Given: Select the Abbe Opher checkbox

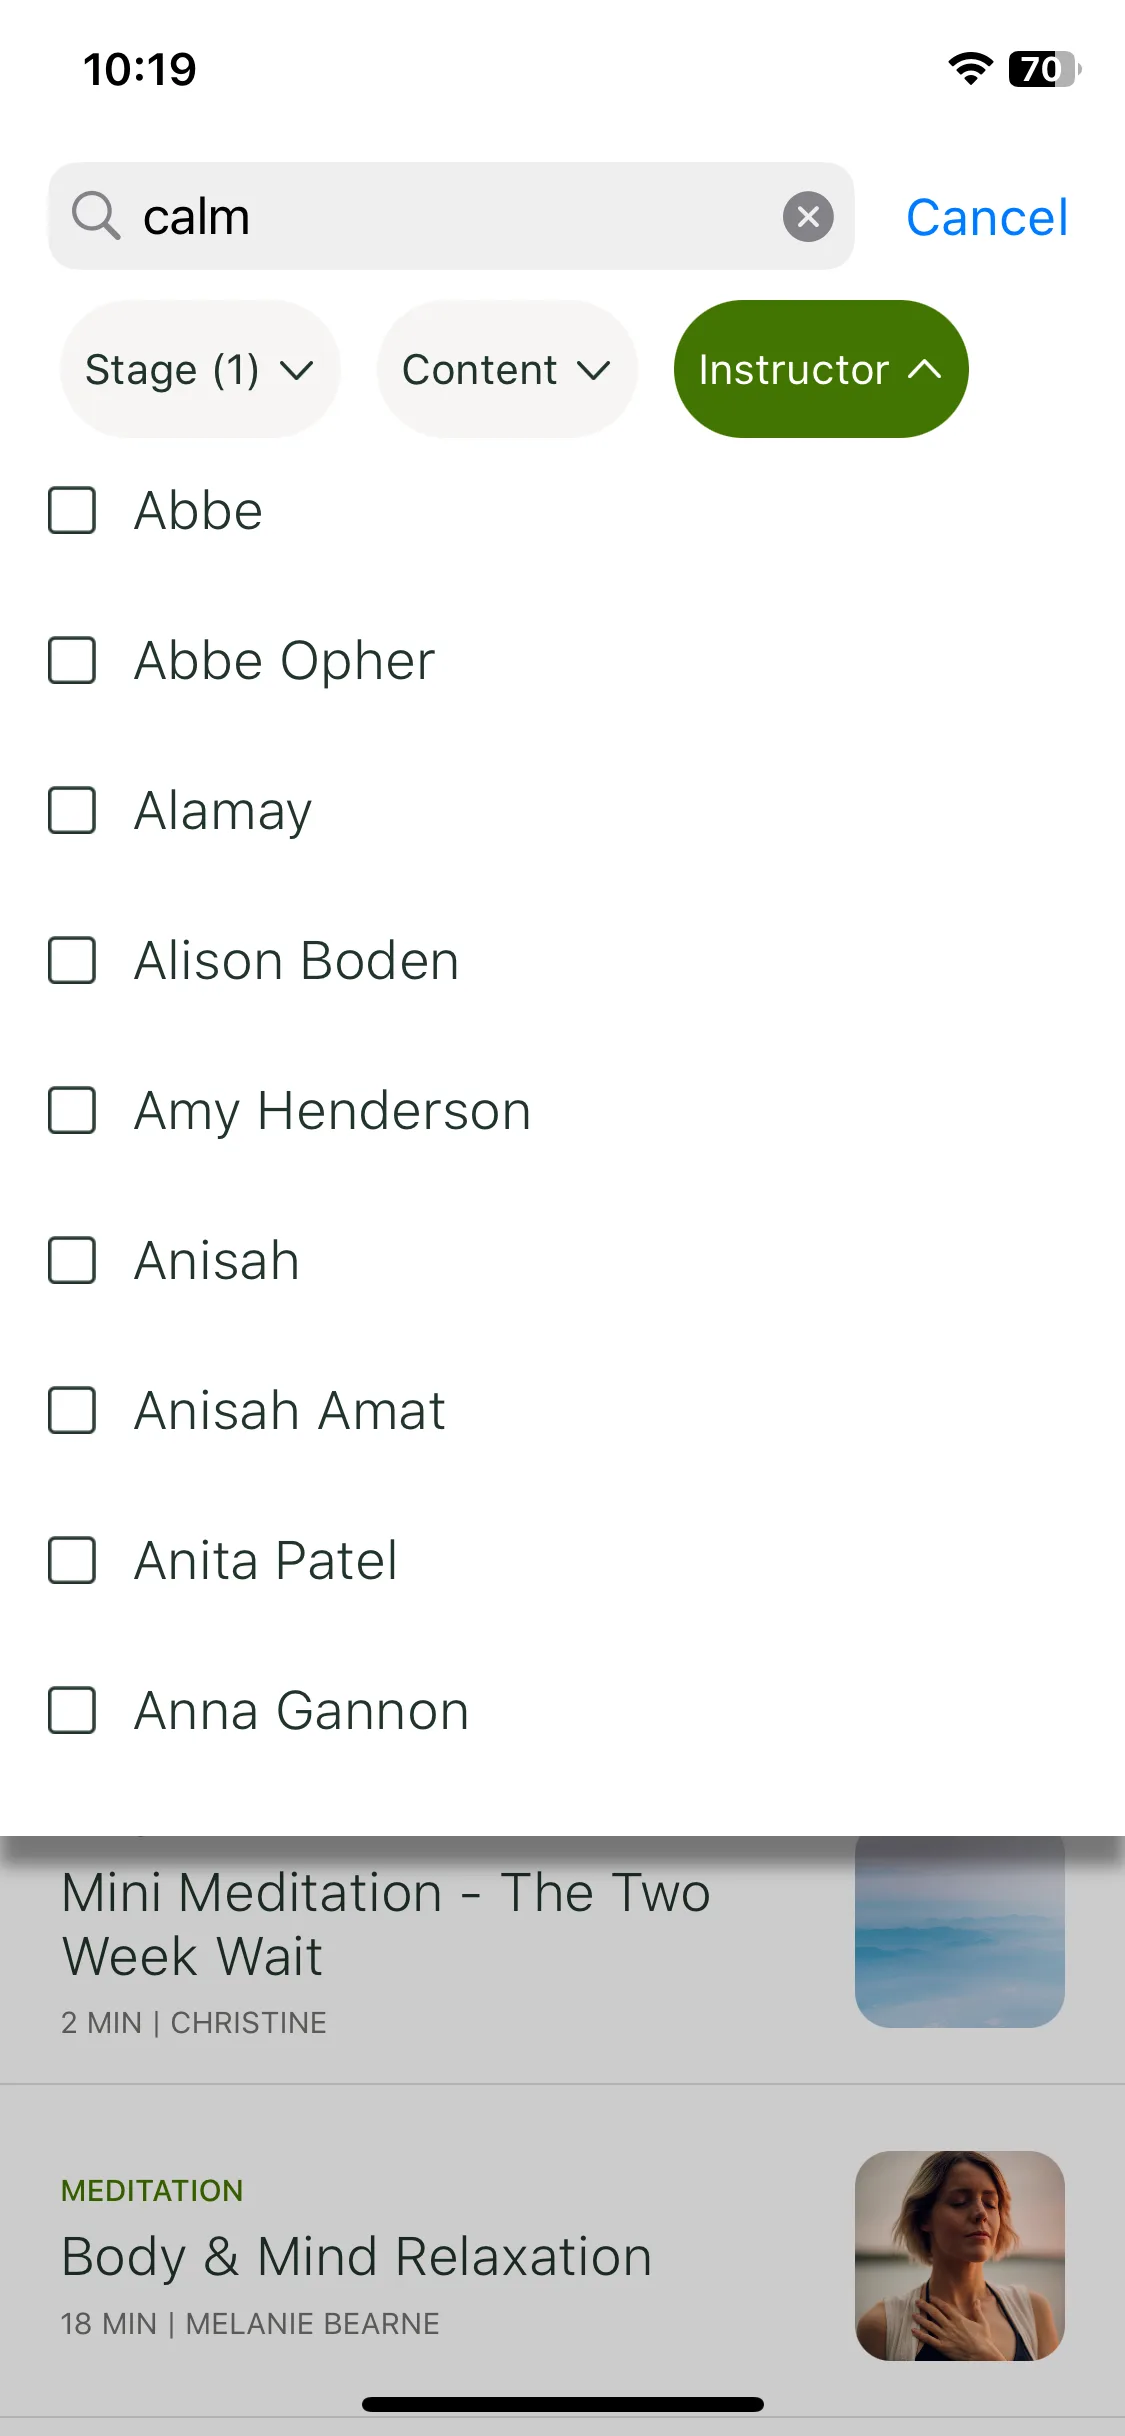Looking at the screenshot, I should pos(72,660).
